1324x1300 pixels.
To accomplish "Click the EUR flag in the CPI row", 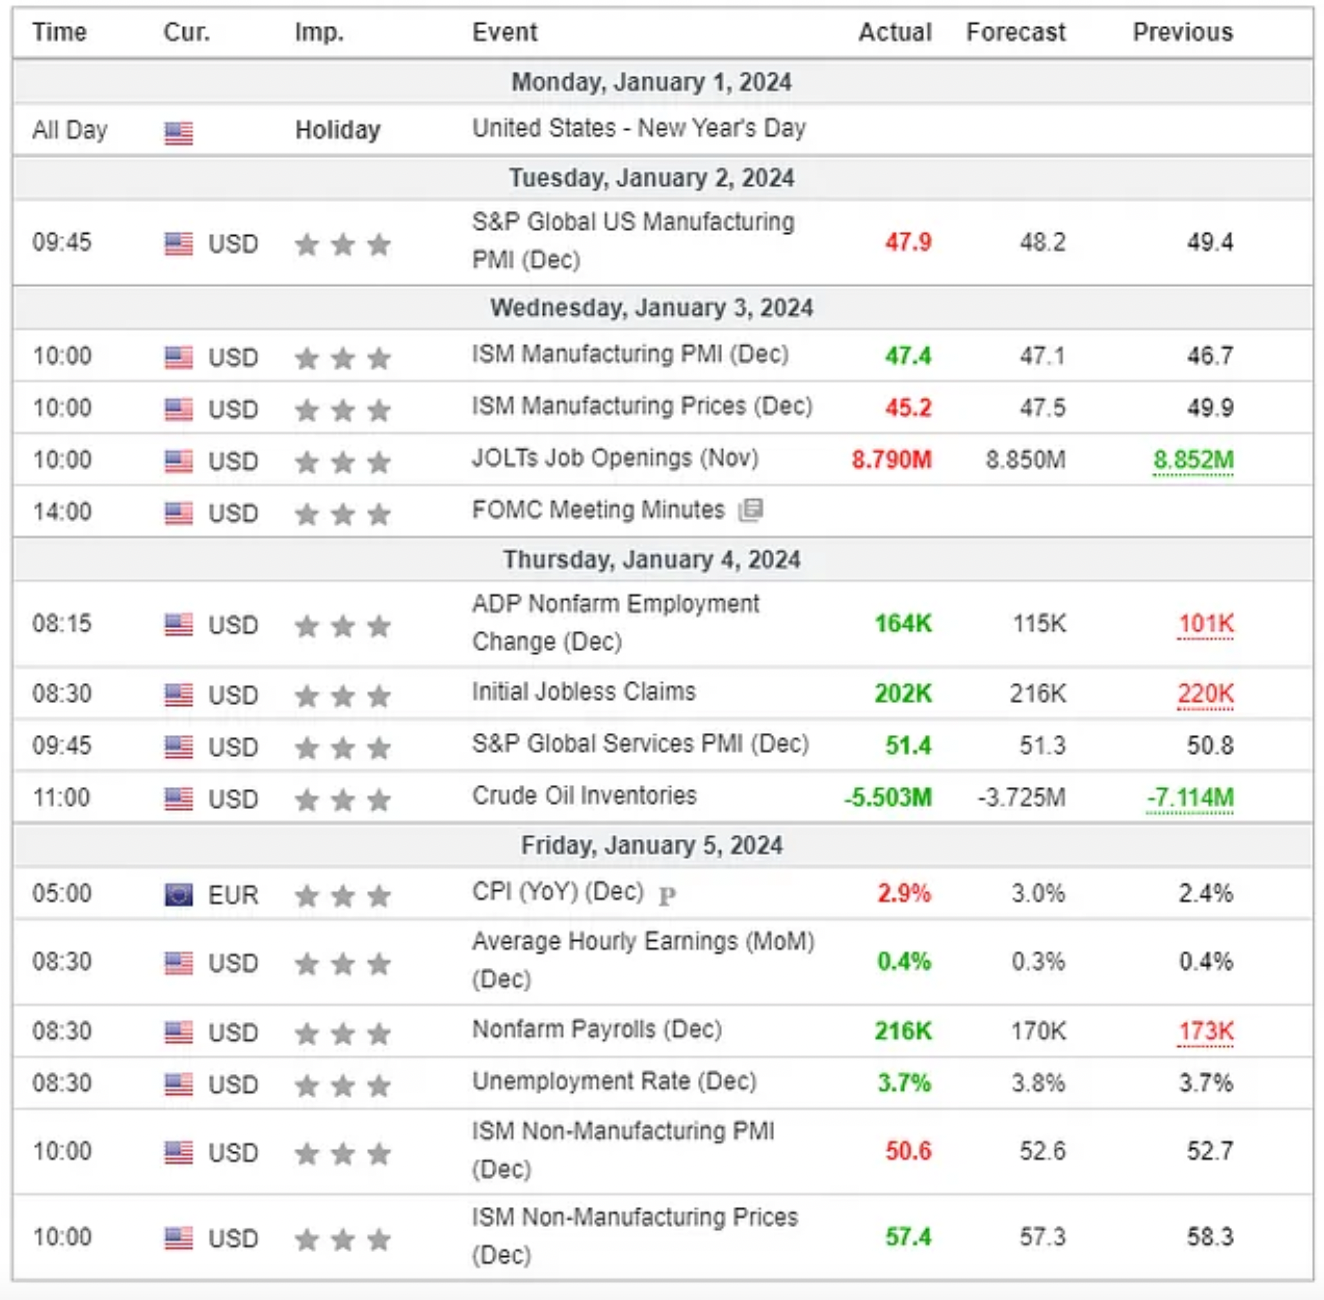I will click(179, 895).
